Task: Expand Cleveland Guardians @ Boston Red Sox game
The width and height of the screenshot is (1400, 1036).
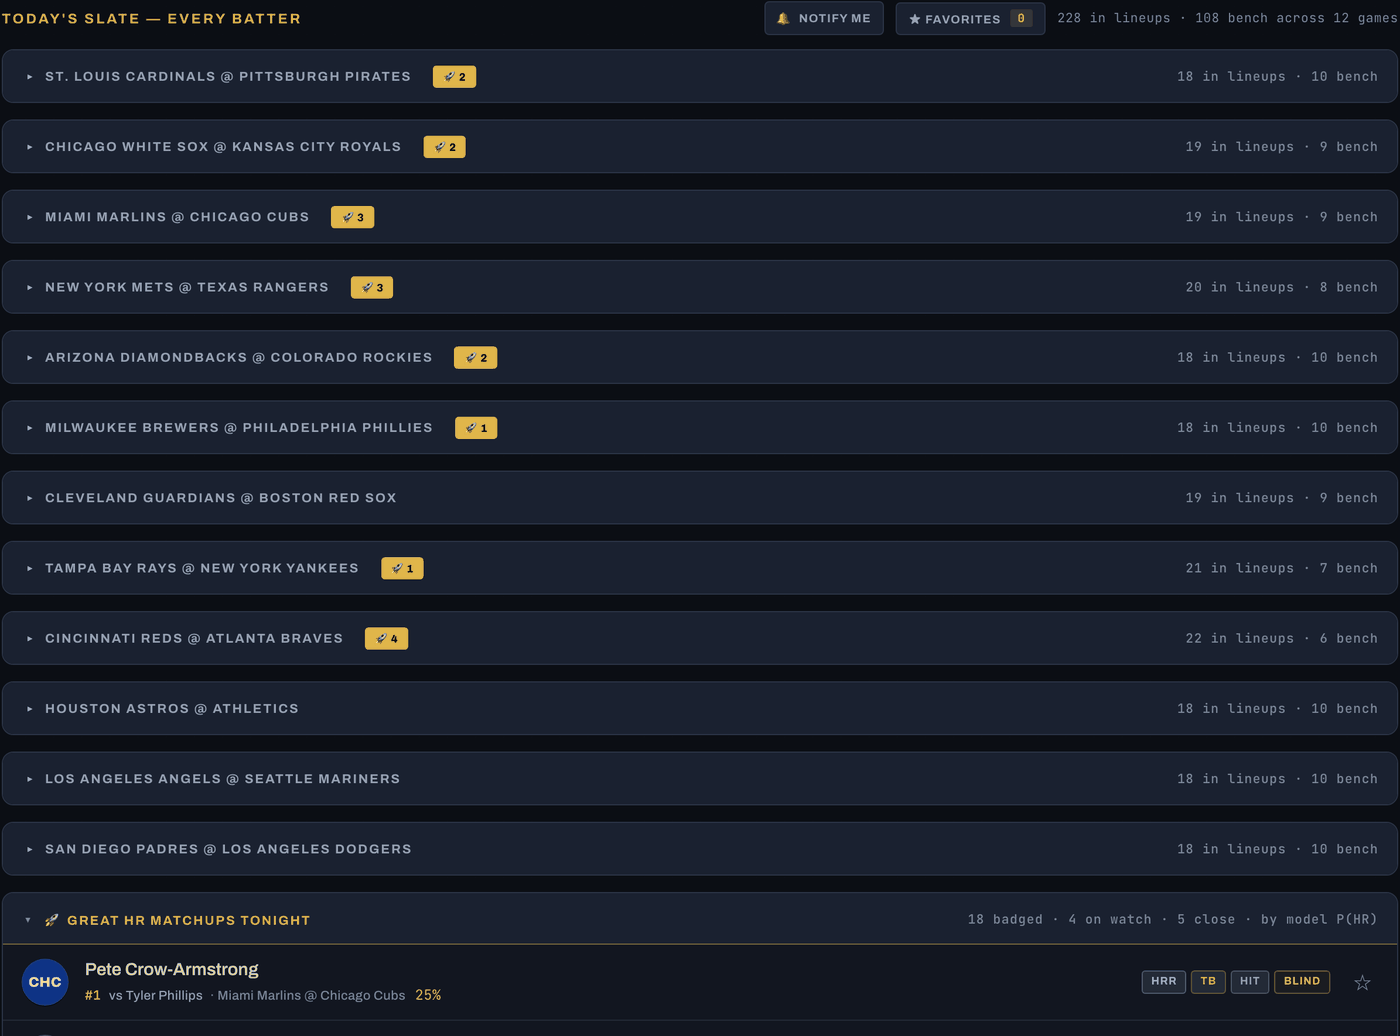Action: tap(700, 497)
